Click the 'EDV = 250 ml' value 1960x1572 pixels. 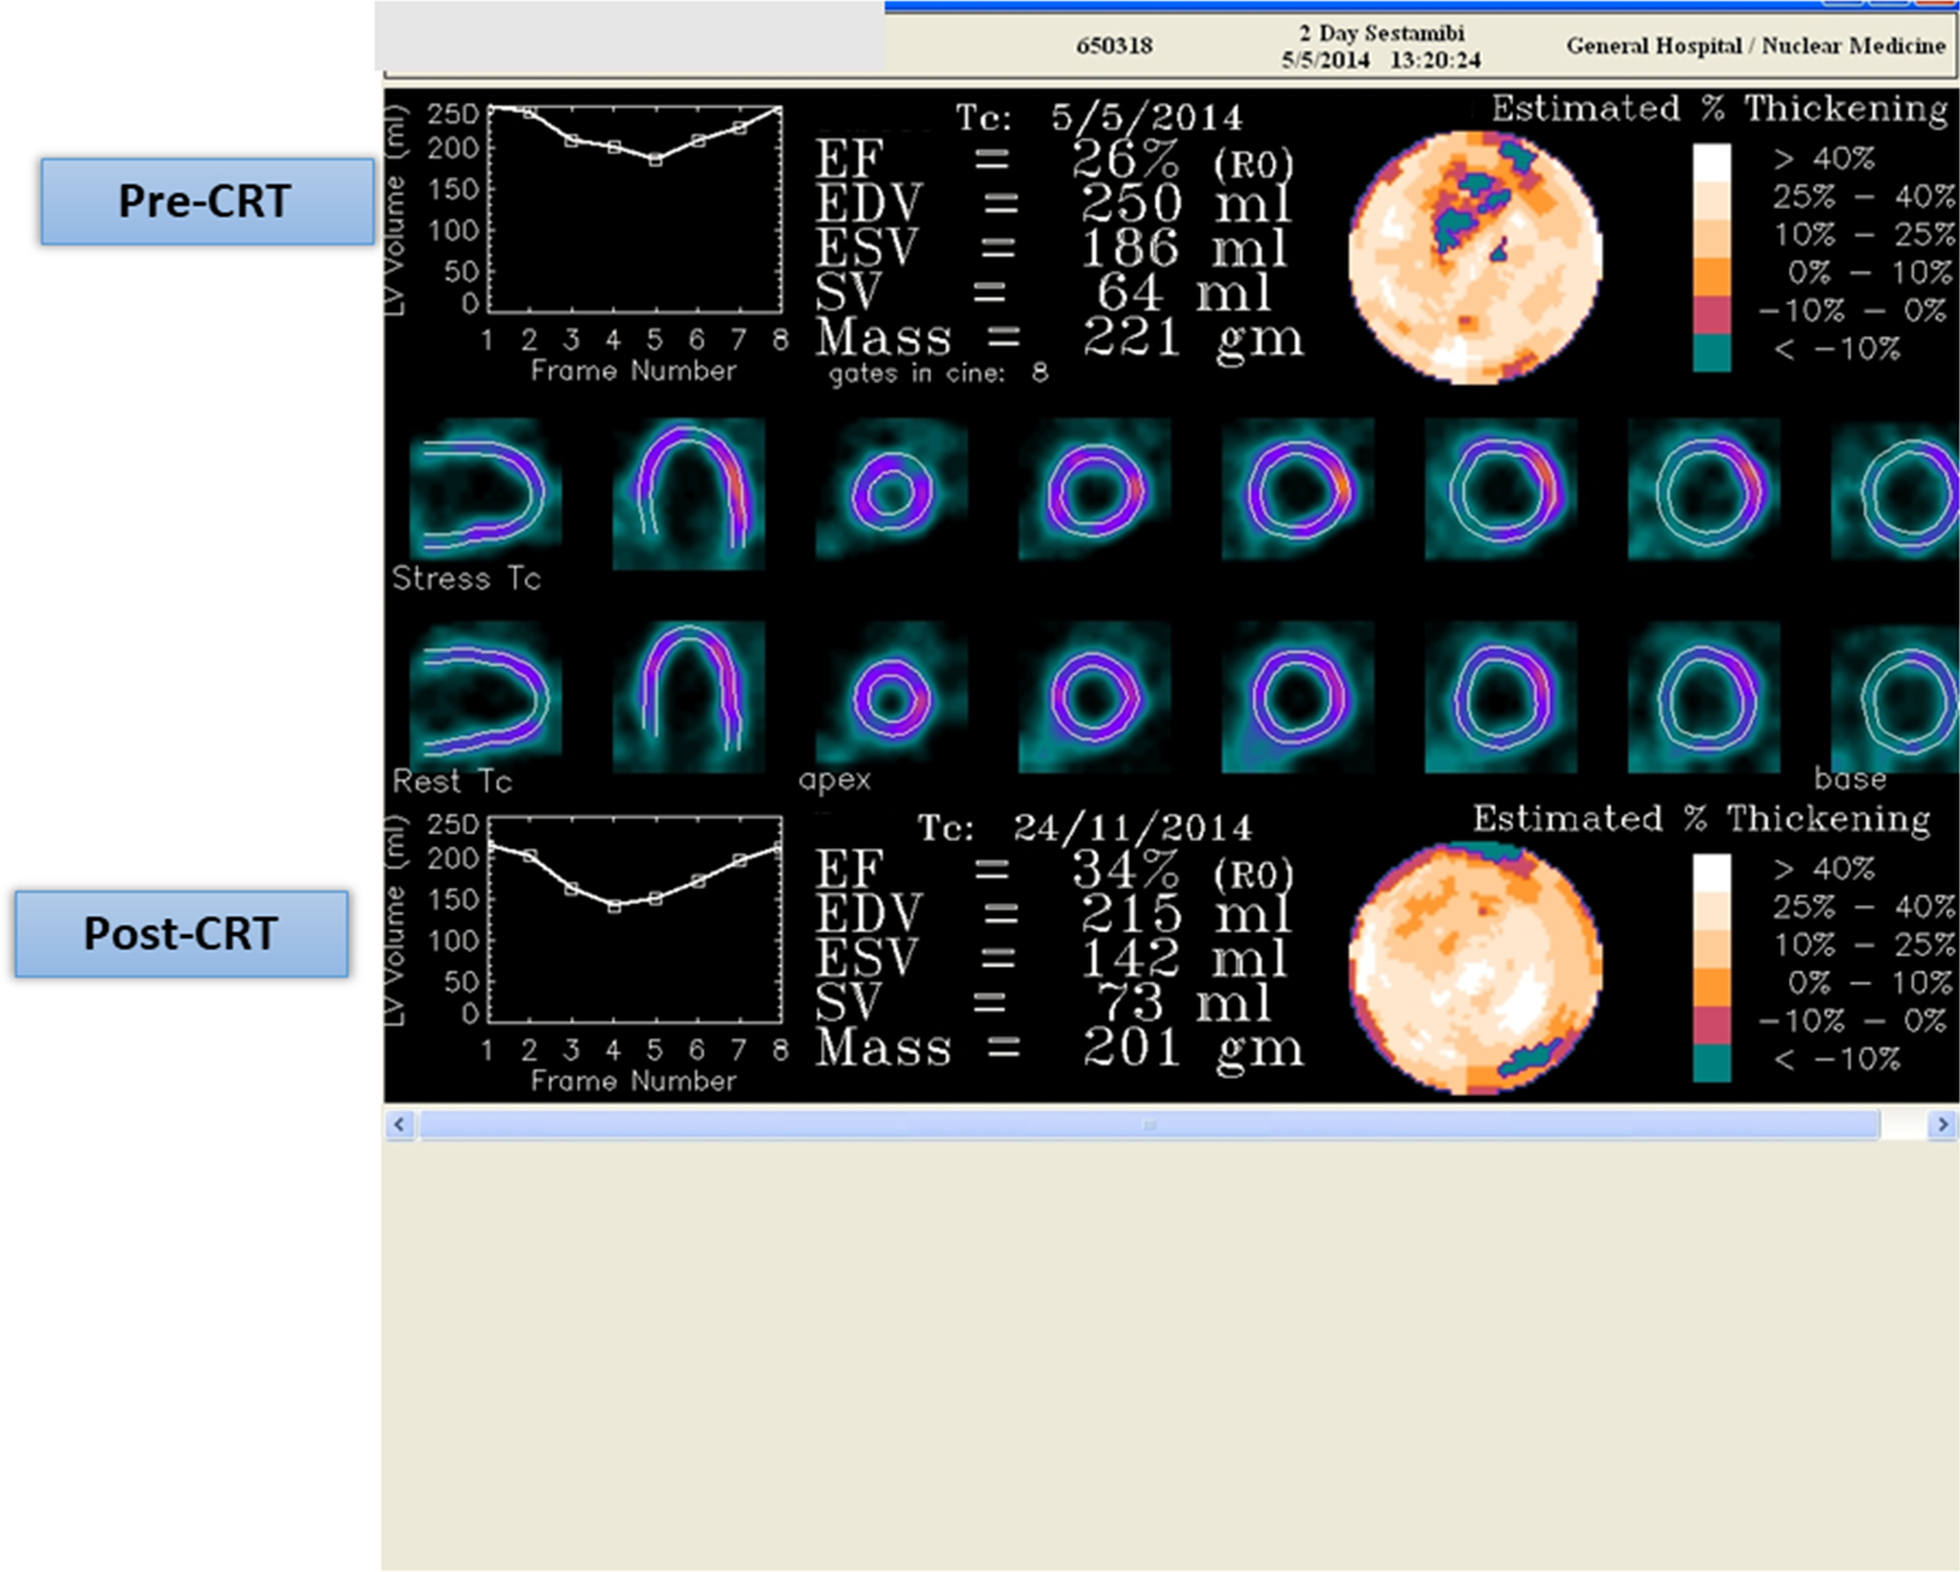click(1054, 204)
